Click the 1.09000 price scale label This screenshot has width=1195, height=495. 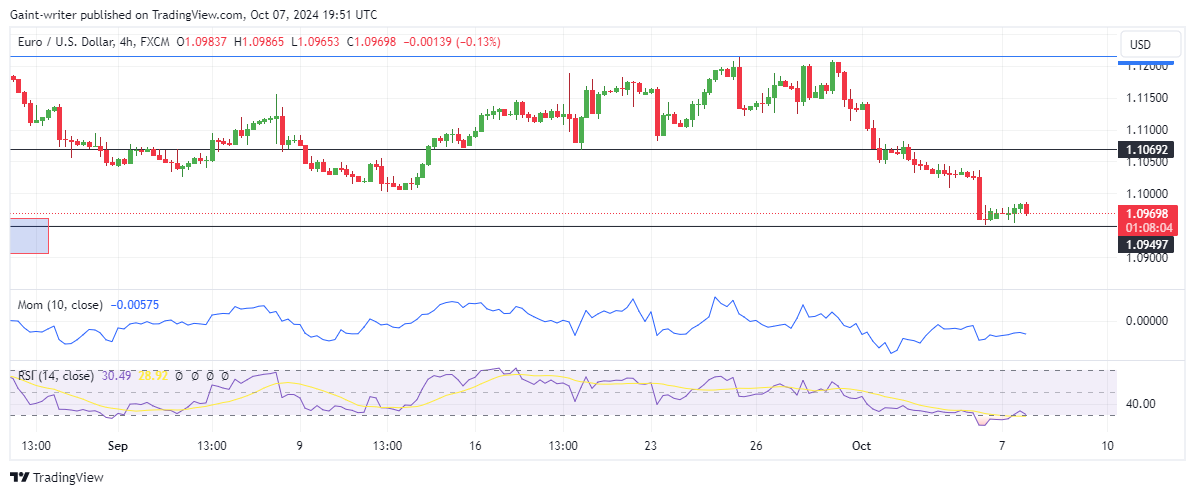click(1145, 258)
